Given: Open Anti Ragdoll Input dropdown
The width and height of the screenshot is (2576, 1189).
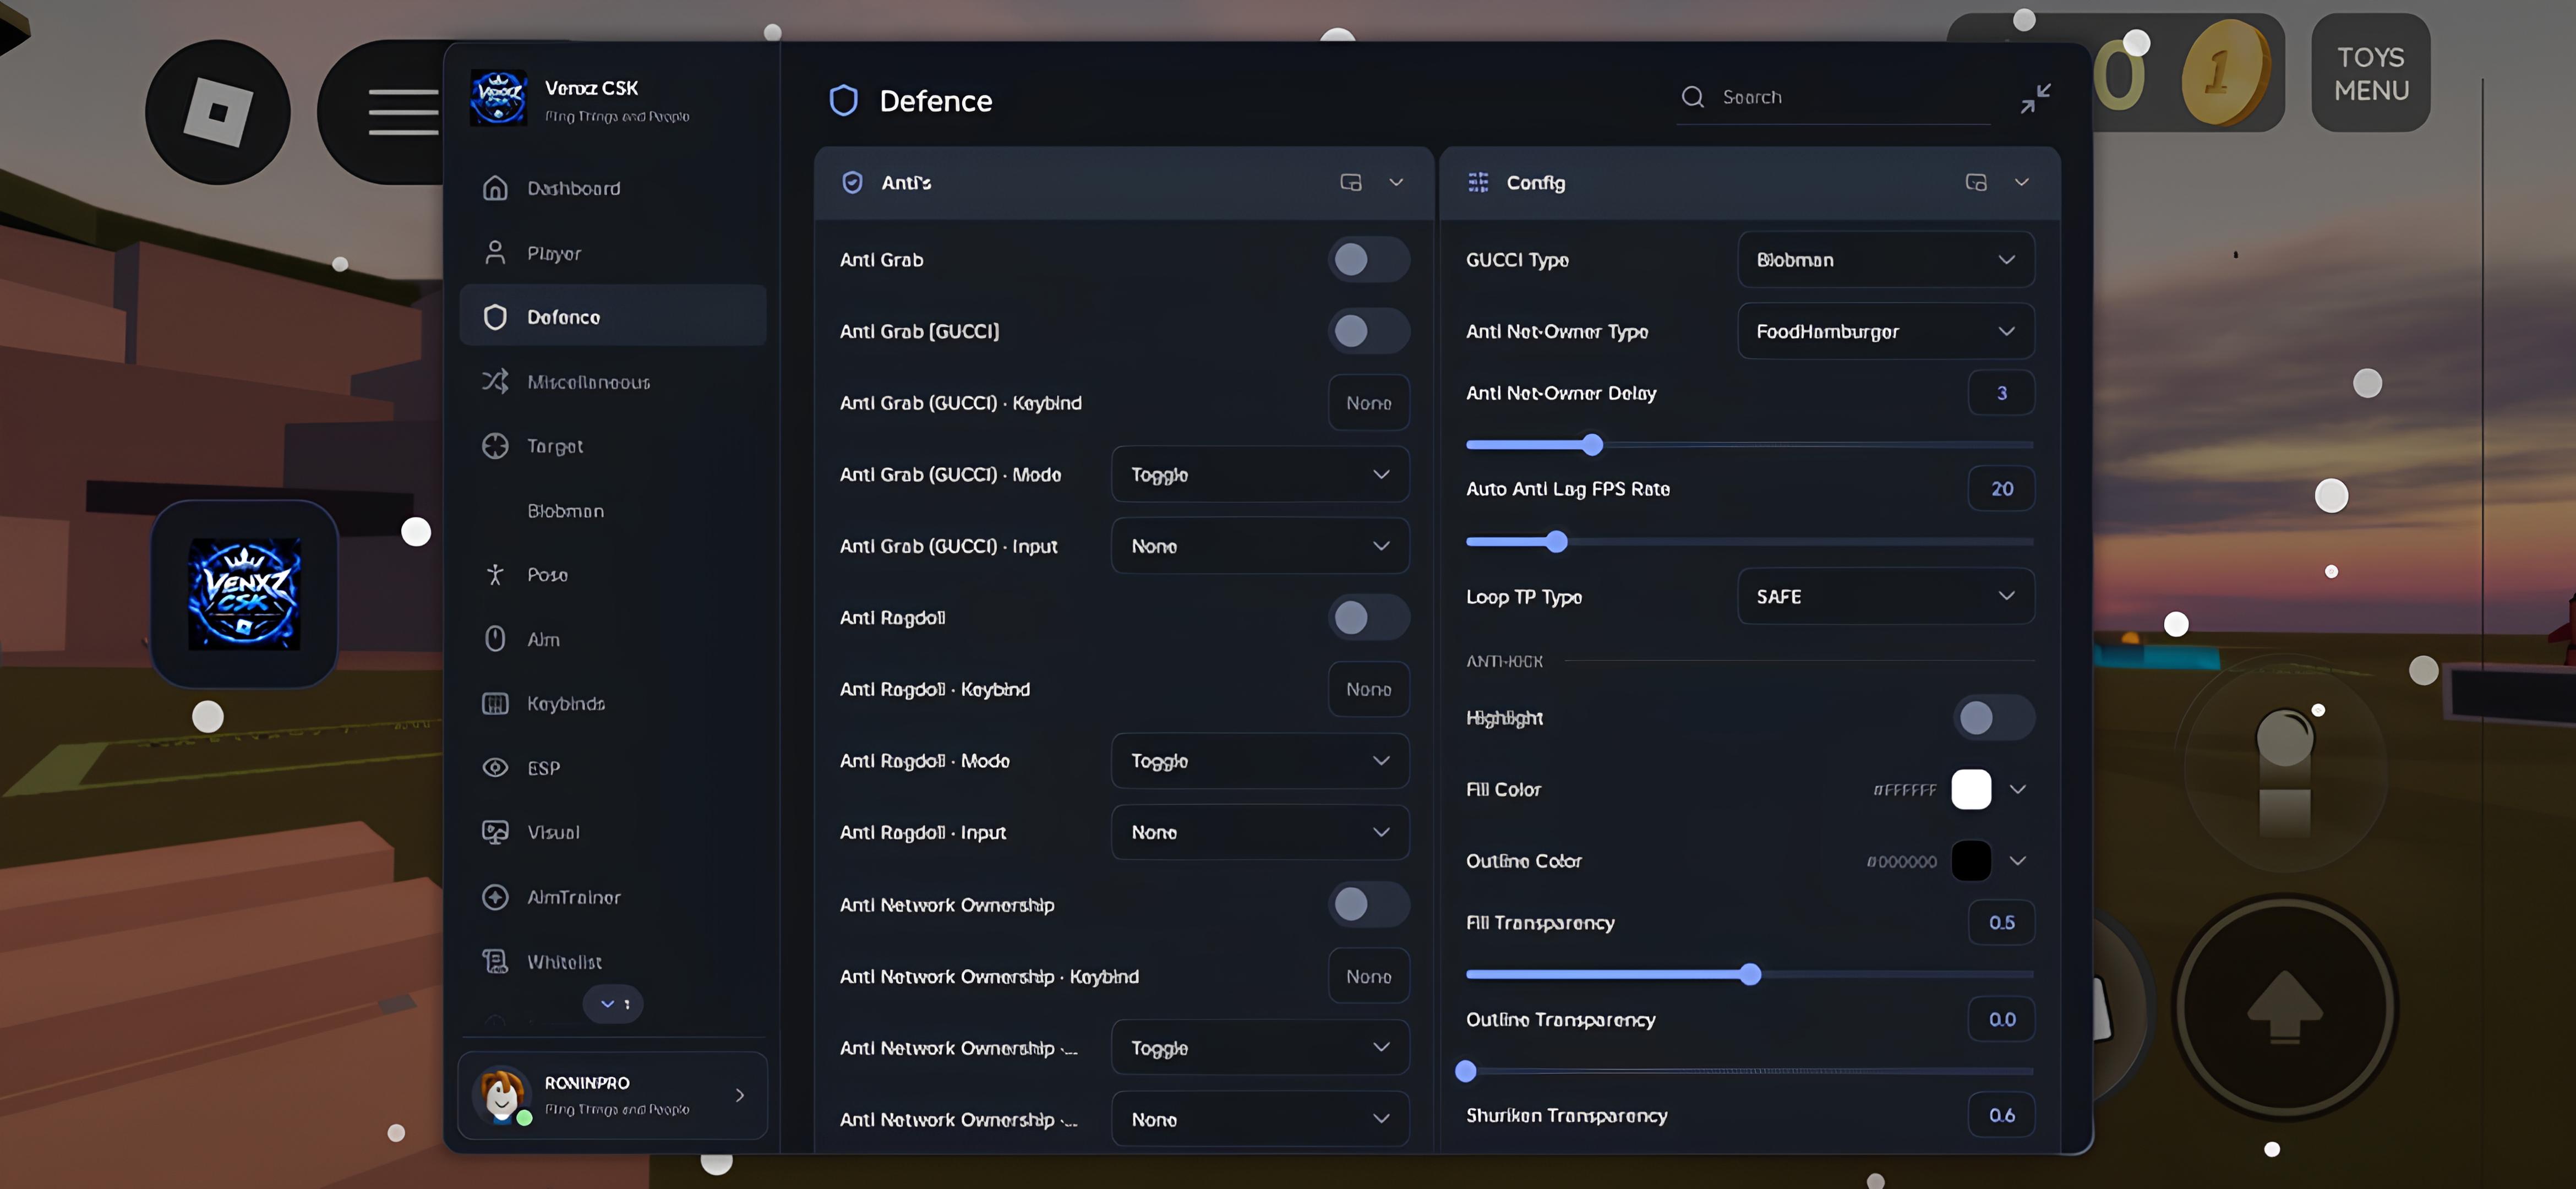Looking at the screenshot, I should (1260, 832).
